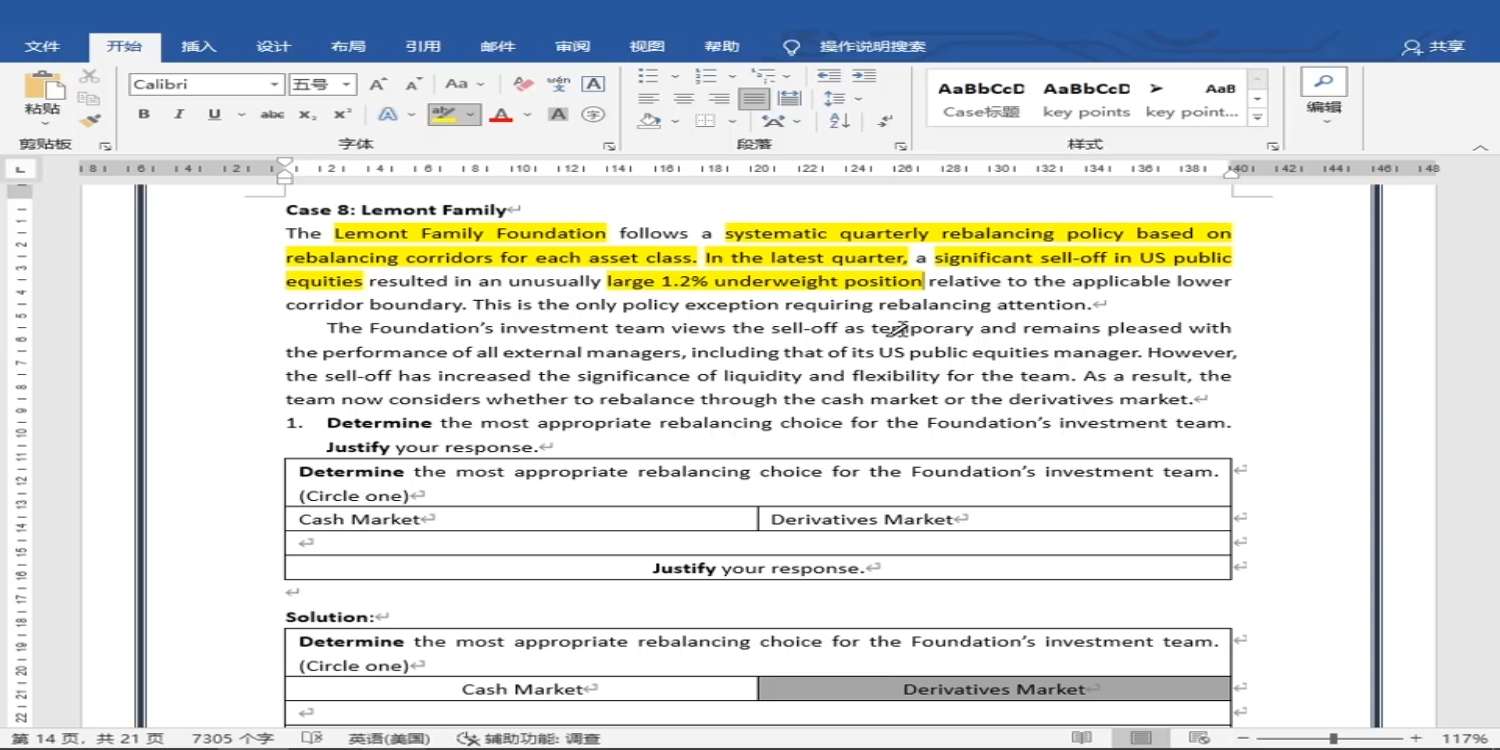The image size is (1500, 750).
Task: Open the font size dropdown showing 五号
Action: (x=346, y=85)
